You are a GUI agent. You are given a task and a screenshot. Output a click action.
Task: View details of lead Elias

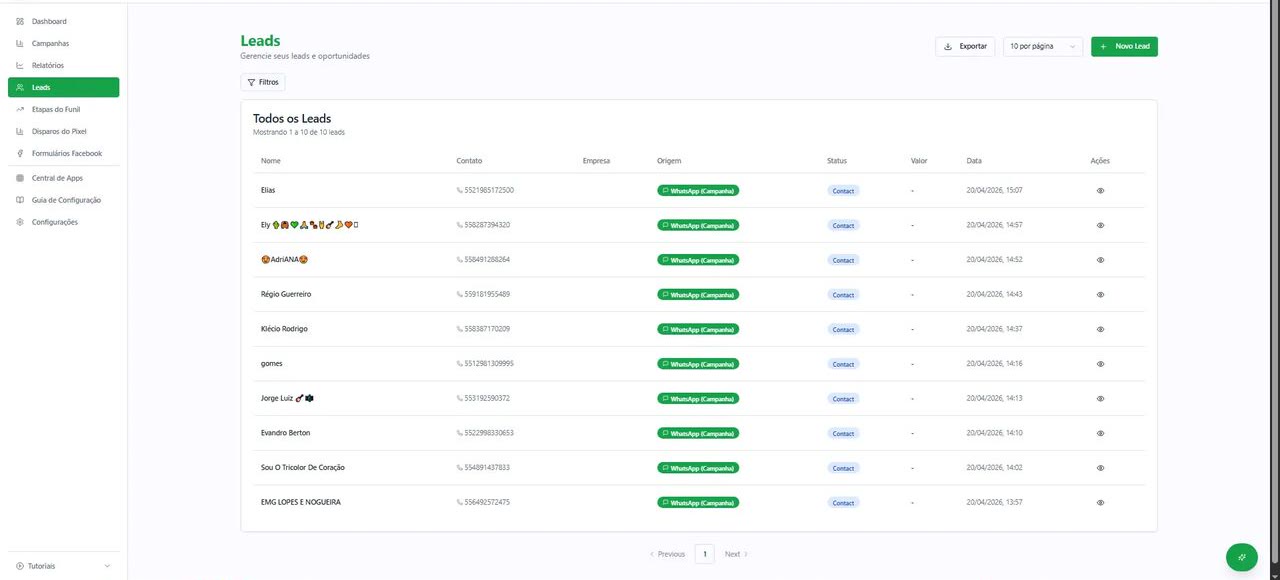click(1100, 190)
